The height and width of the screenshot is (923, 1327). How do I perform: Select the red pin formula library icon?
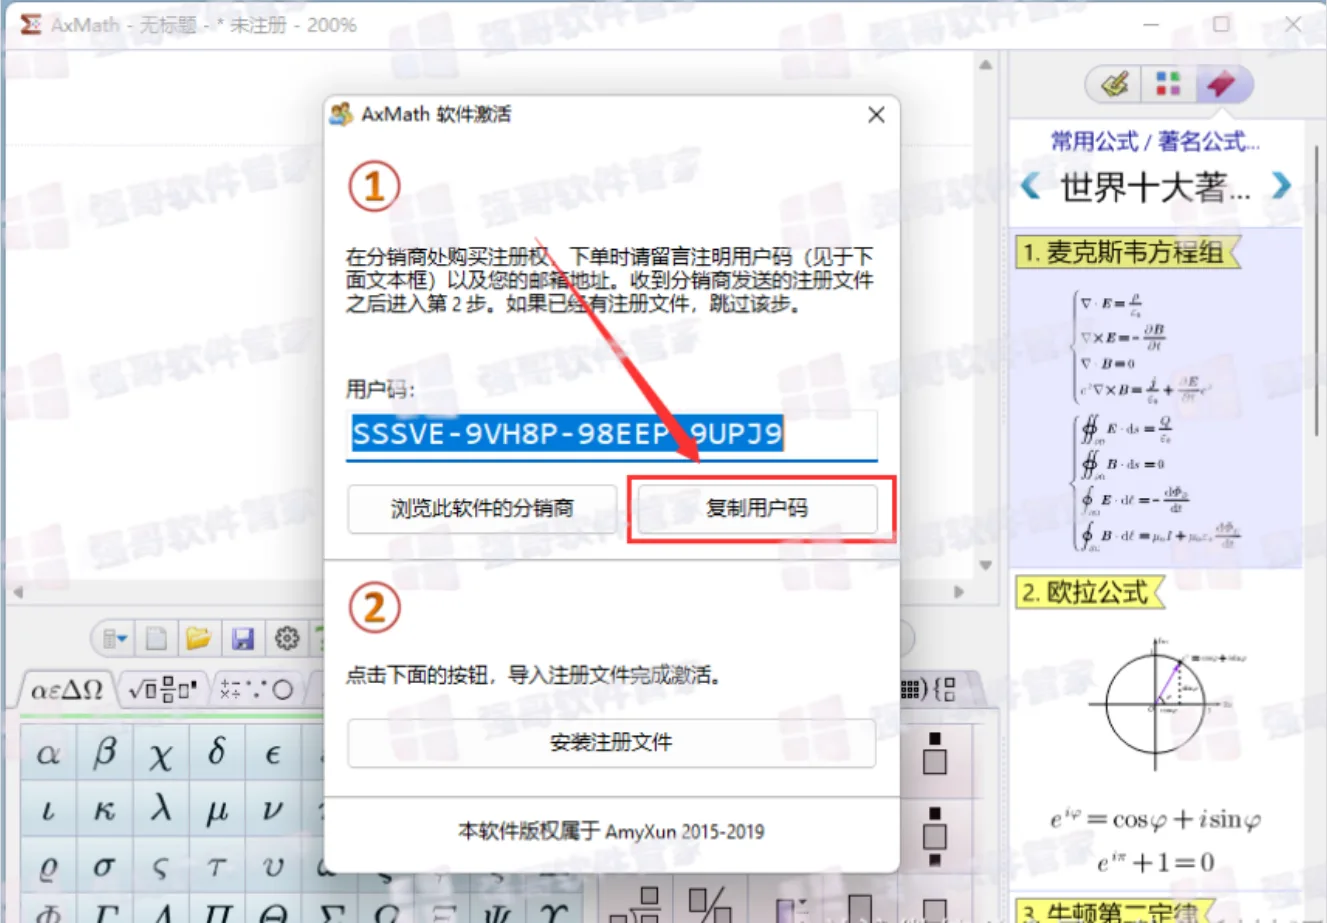pos(1221,84)
